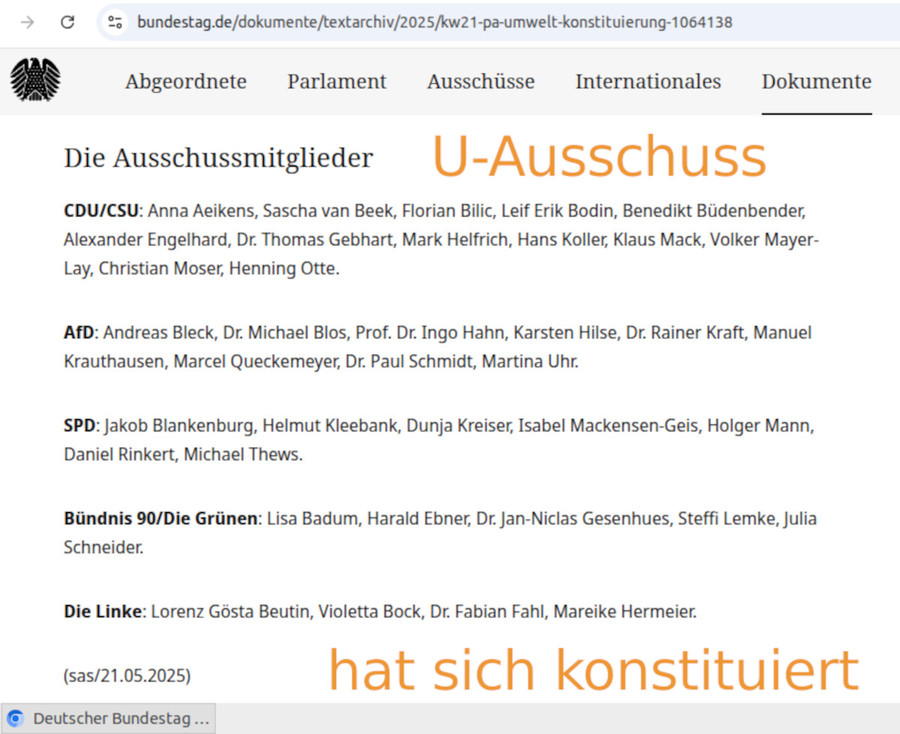900x734 pixels.
Task: Click the orange U-Ausschuss overlay text
Action: click(598, 158)
